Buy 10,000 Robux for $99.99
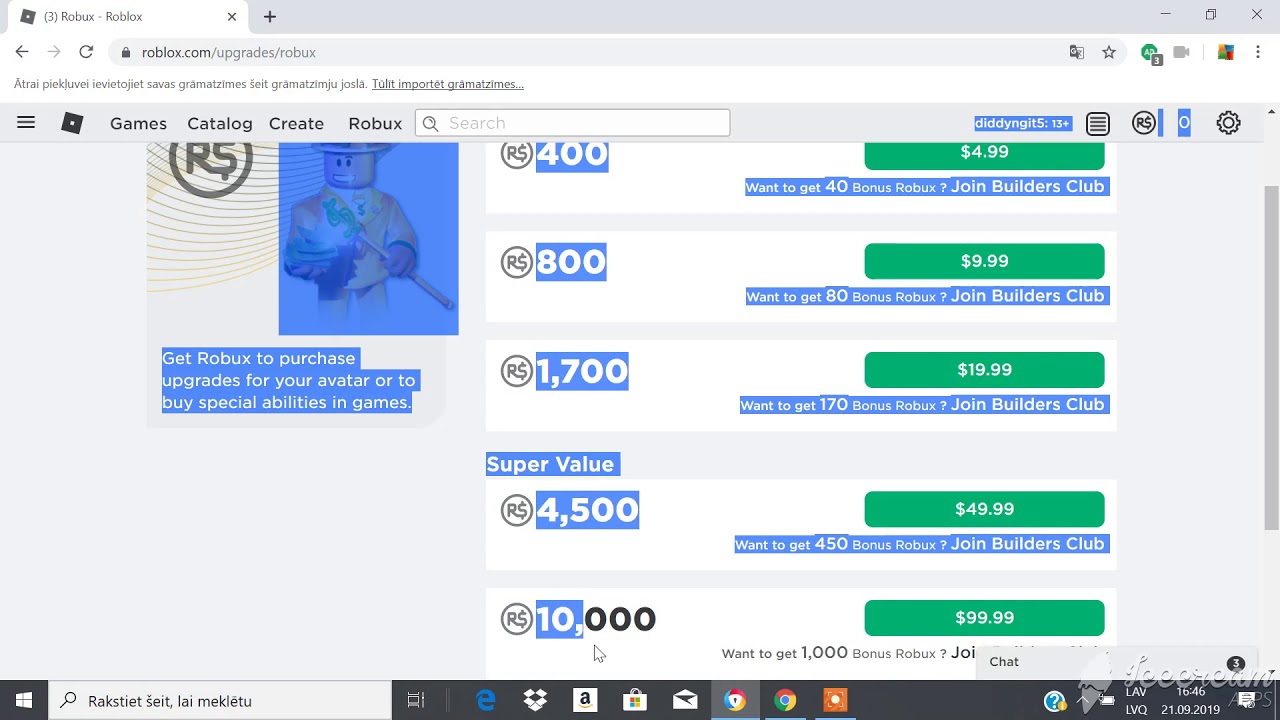This screenshot has width=1280, height=720. pyautogui.click(x=984, y=618)
